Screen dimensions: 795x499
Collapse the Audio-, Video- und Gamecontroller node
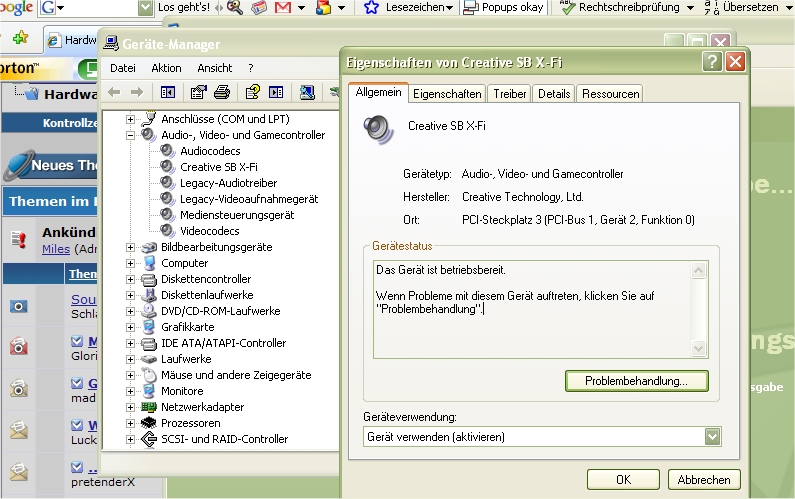tap(130, 135)
